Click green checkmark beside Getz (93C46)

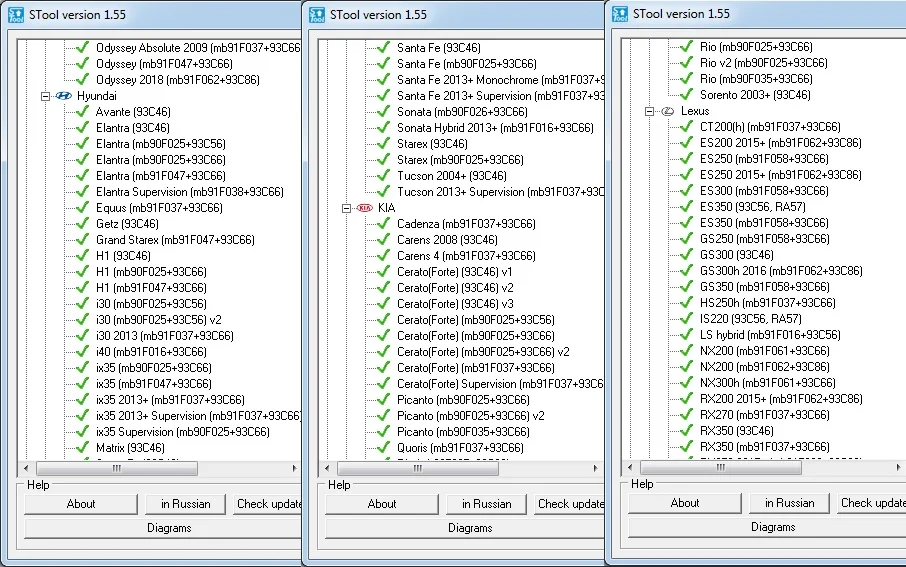click(83, 224)
